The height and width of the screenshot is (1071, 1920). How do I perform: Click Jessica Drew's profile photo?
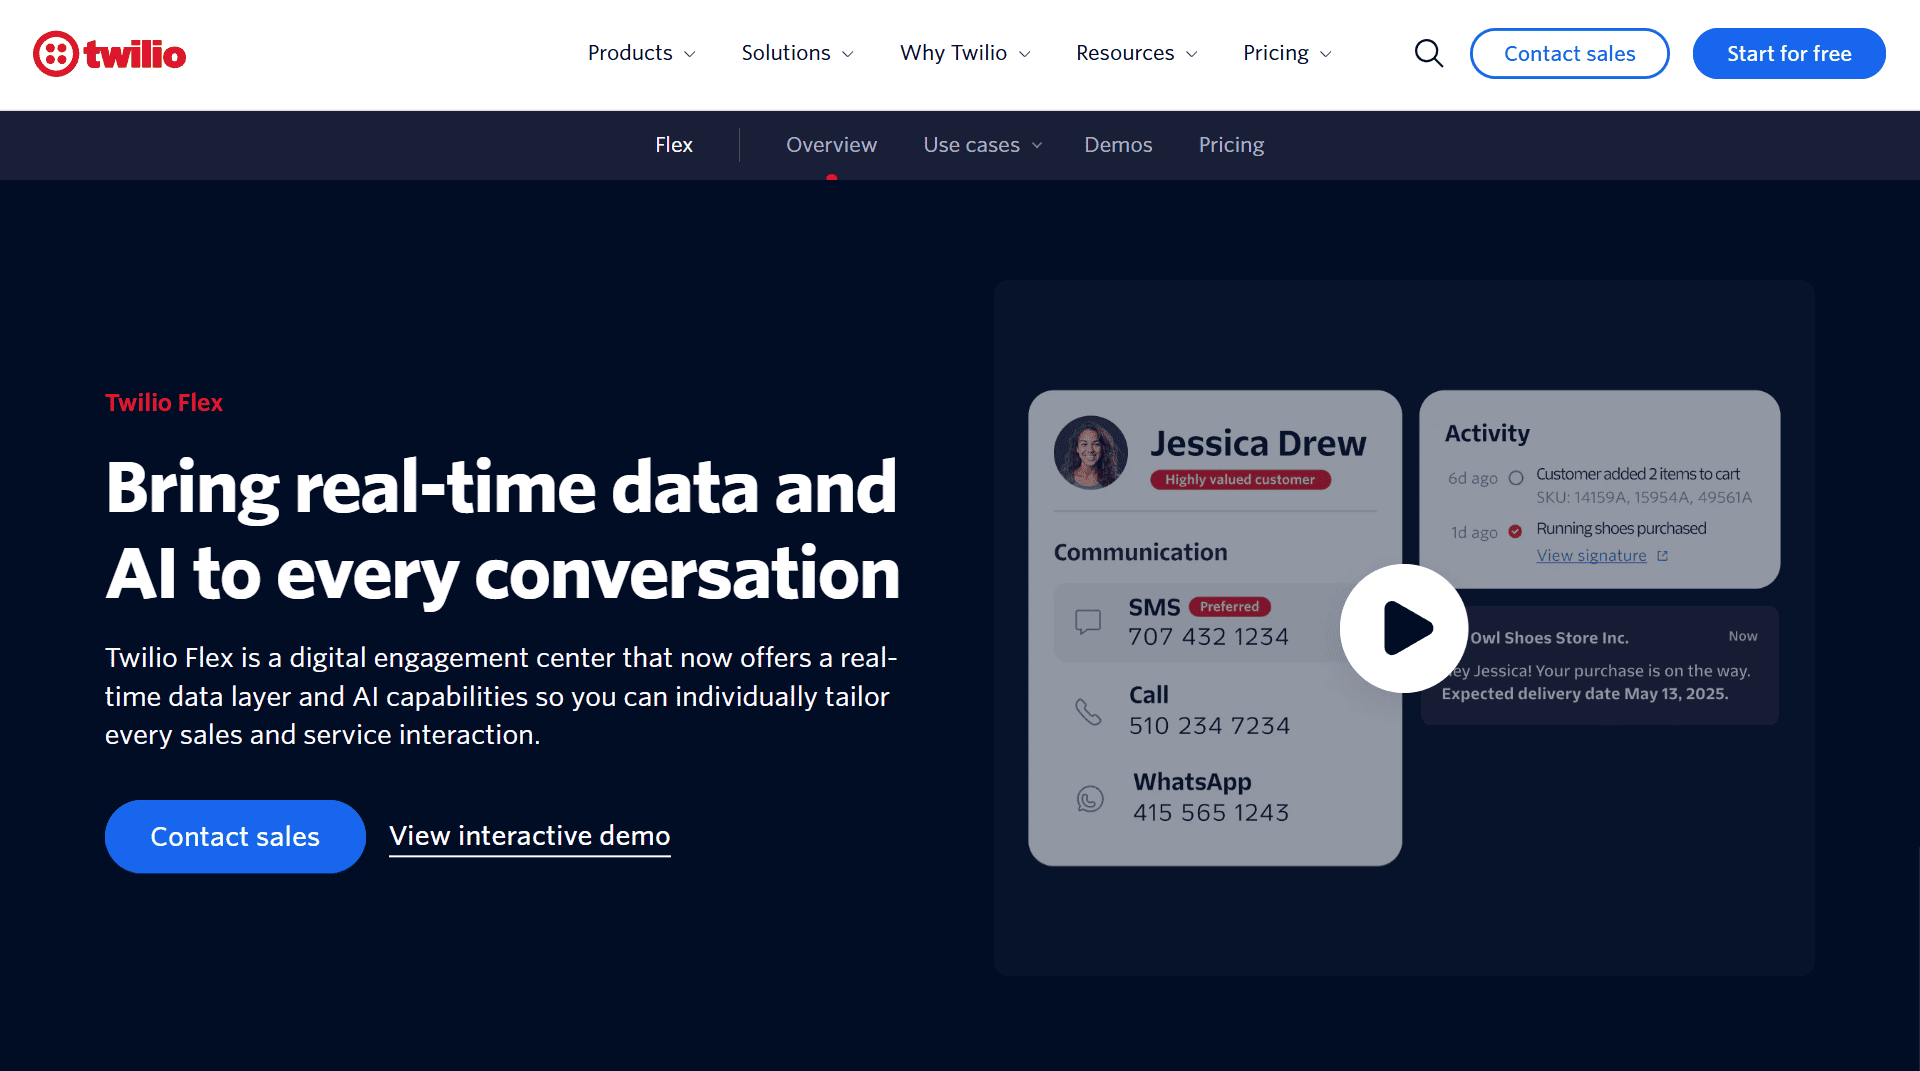pyautogui.click(x=1090, y=452)
